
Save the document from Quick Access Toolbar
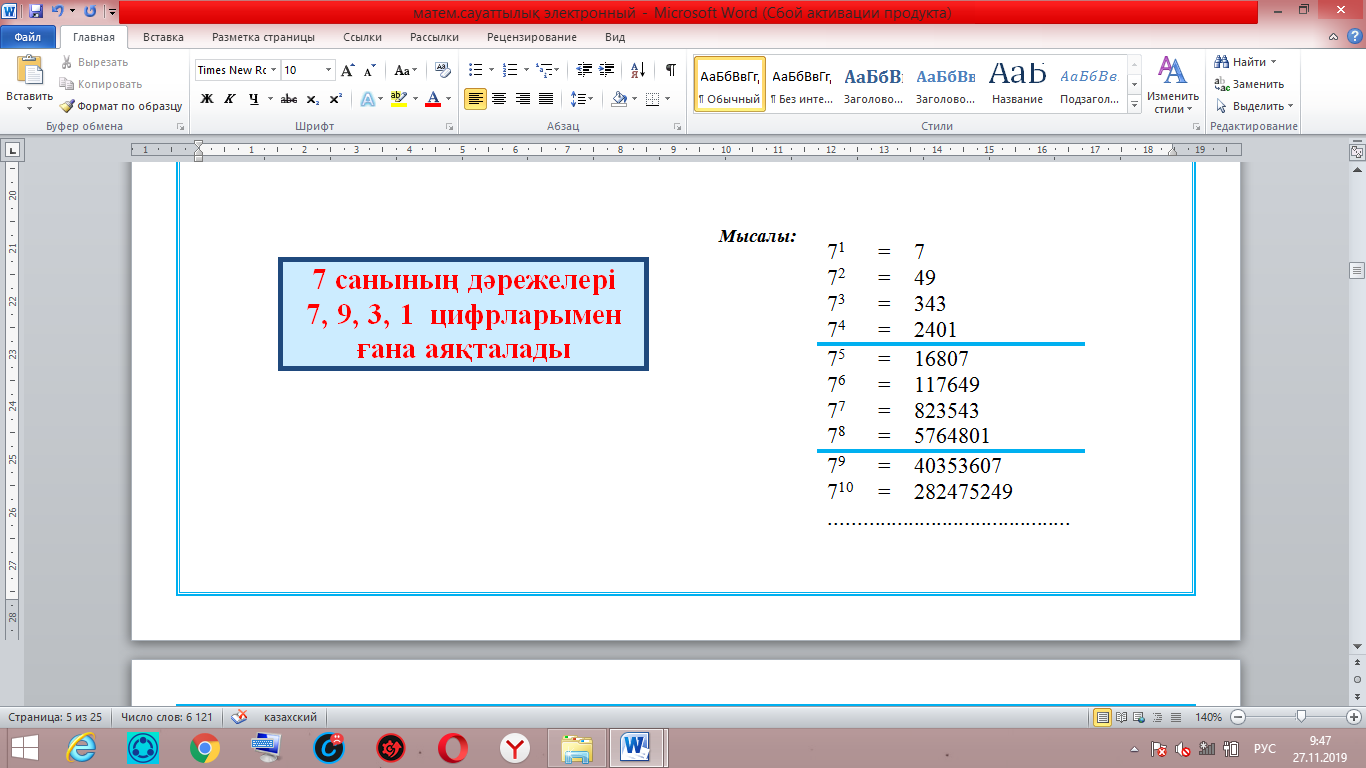click(36, 12)
